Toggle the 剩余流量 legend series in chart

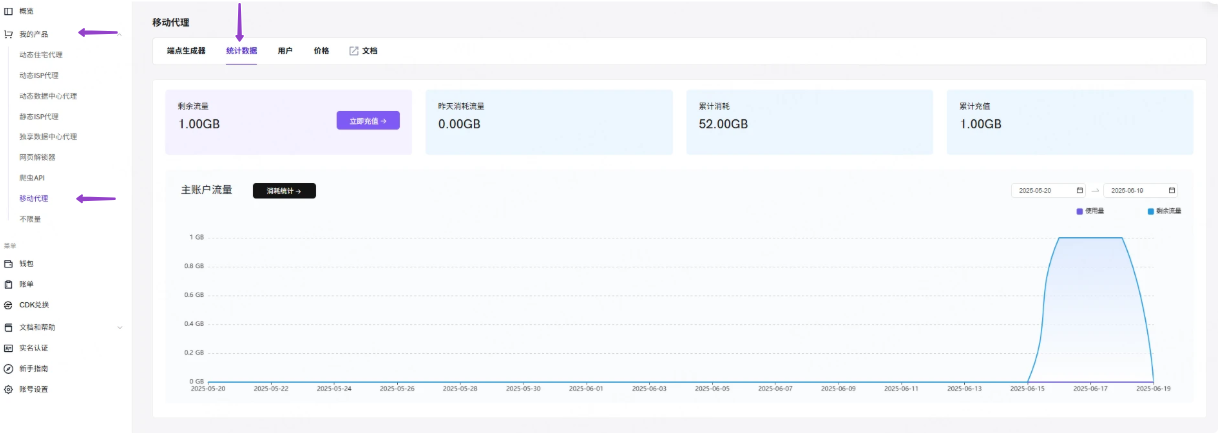[1150, 211]
